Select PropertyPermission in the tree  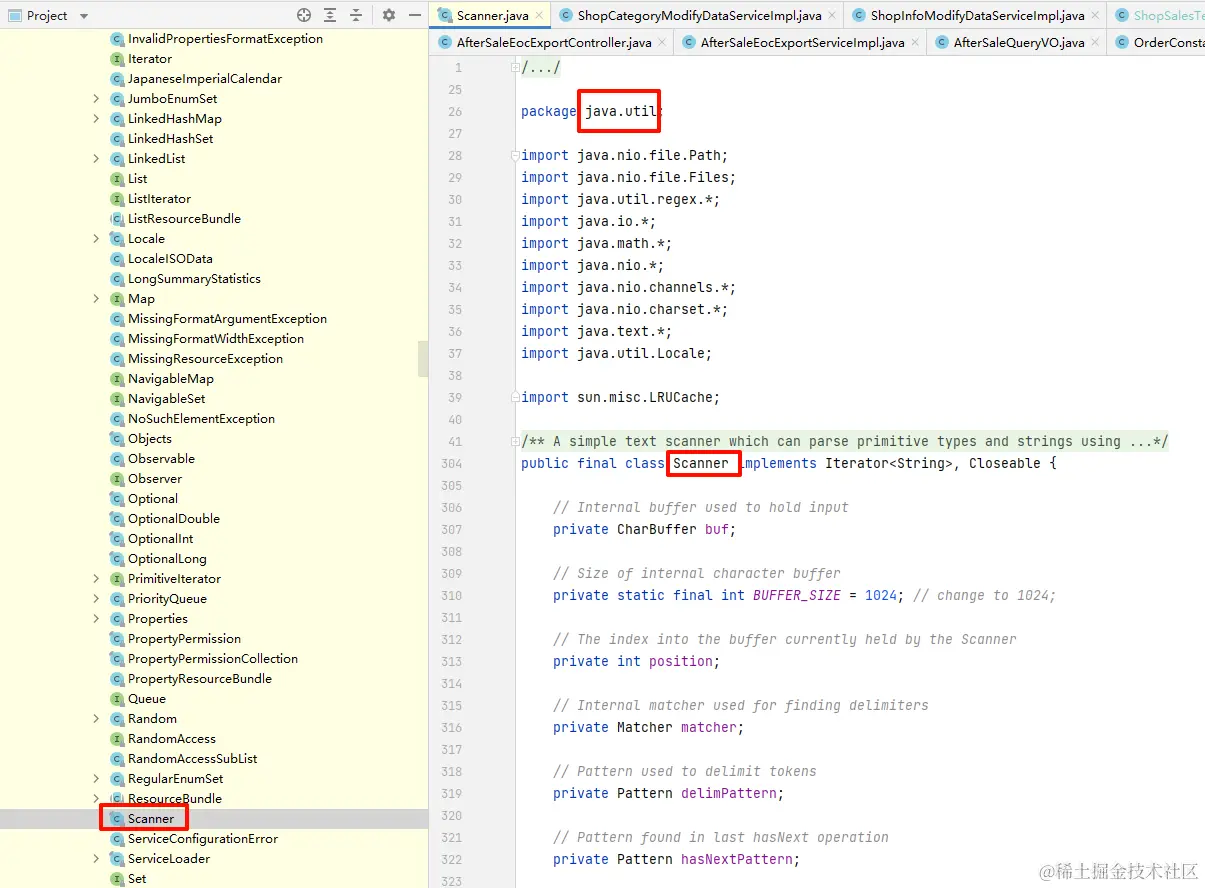[x=184, y=639]
